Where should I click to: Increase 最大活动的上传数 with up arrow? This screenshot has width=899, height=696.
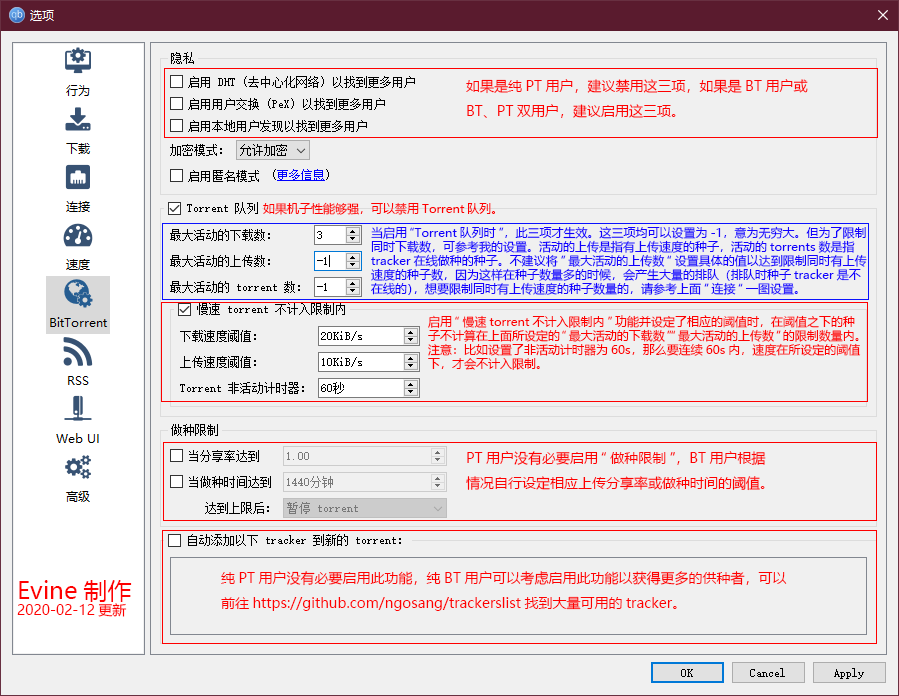click(x=353, y=257)
